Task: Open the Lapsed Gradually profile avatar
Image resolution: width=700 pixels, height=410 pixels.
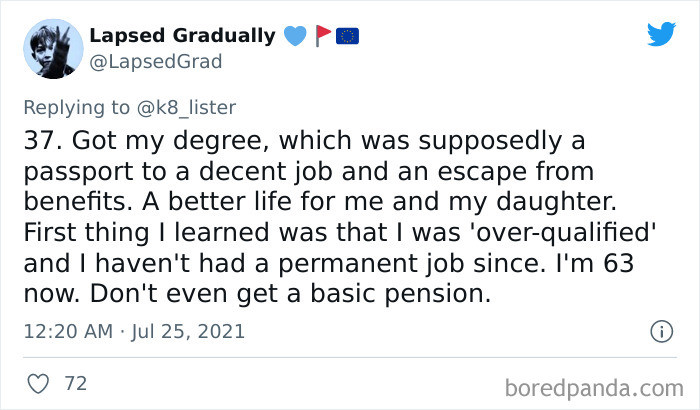Action: coord(51,48)
